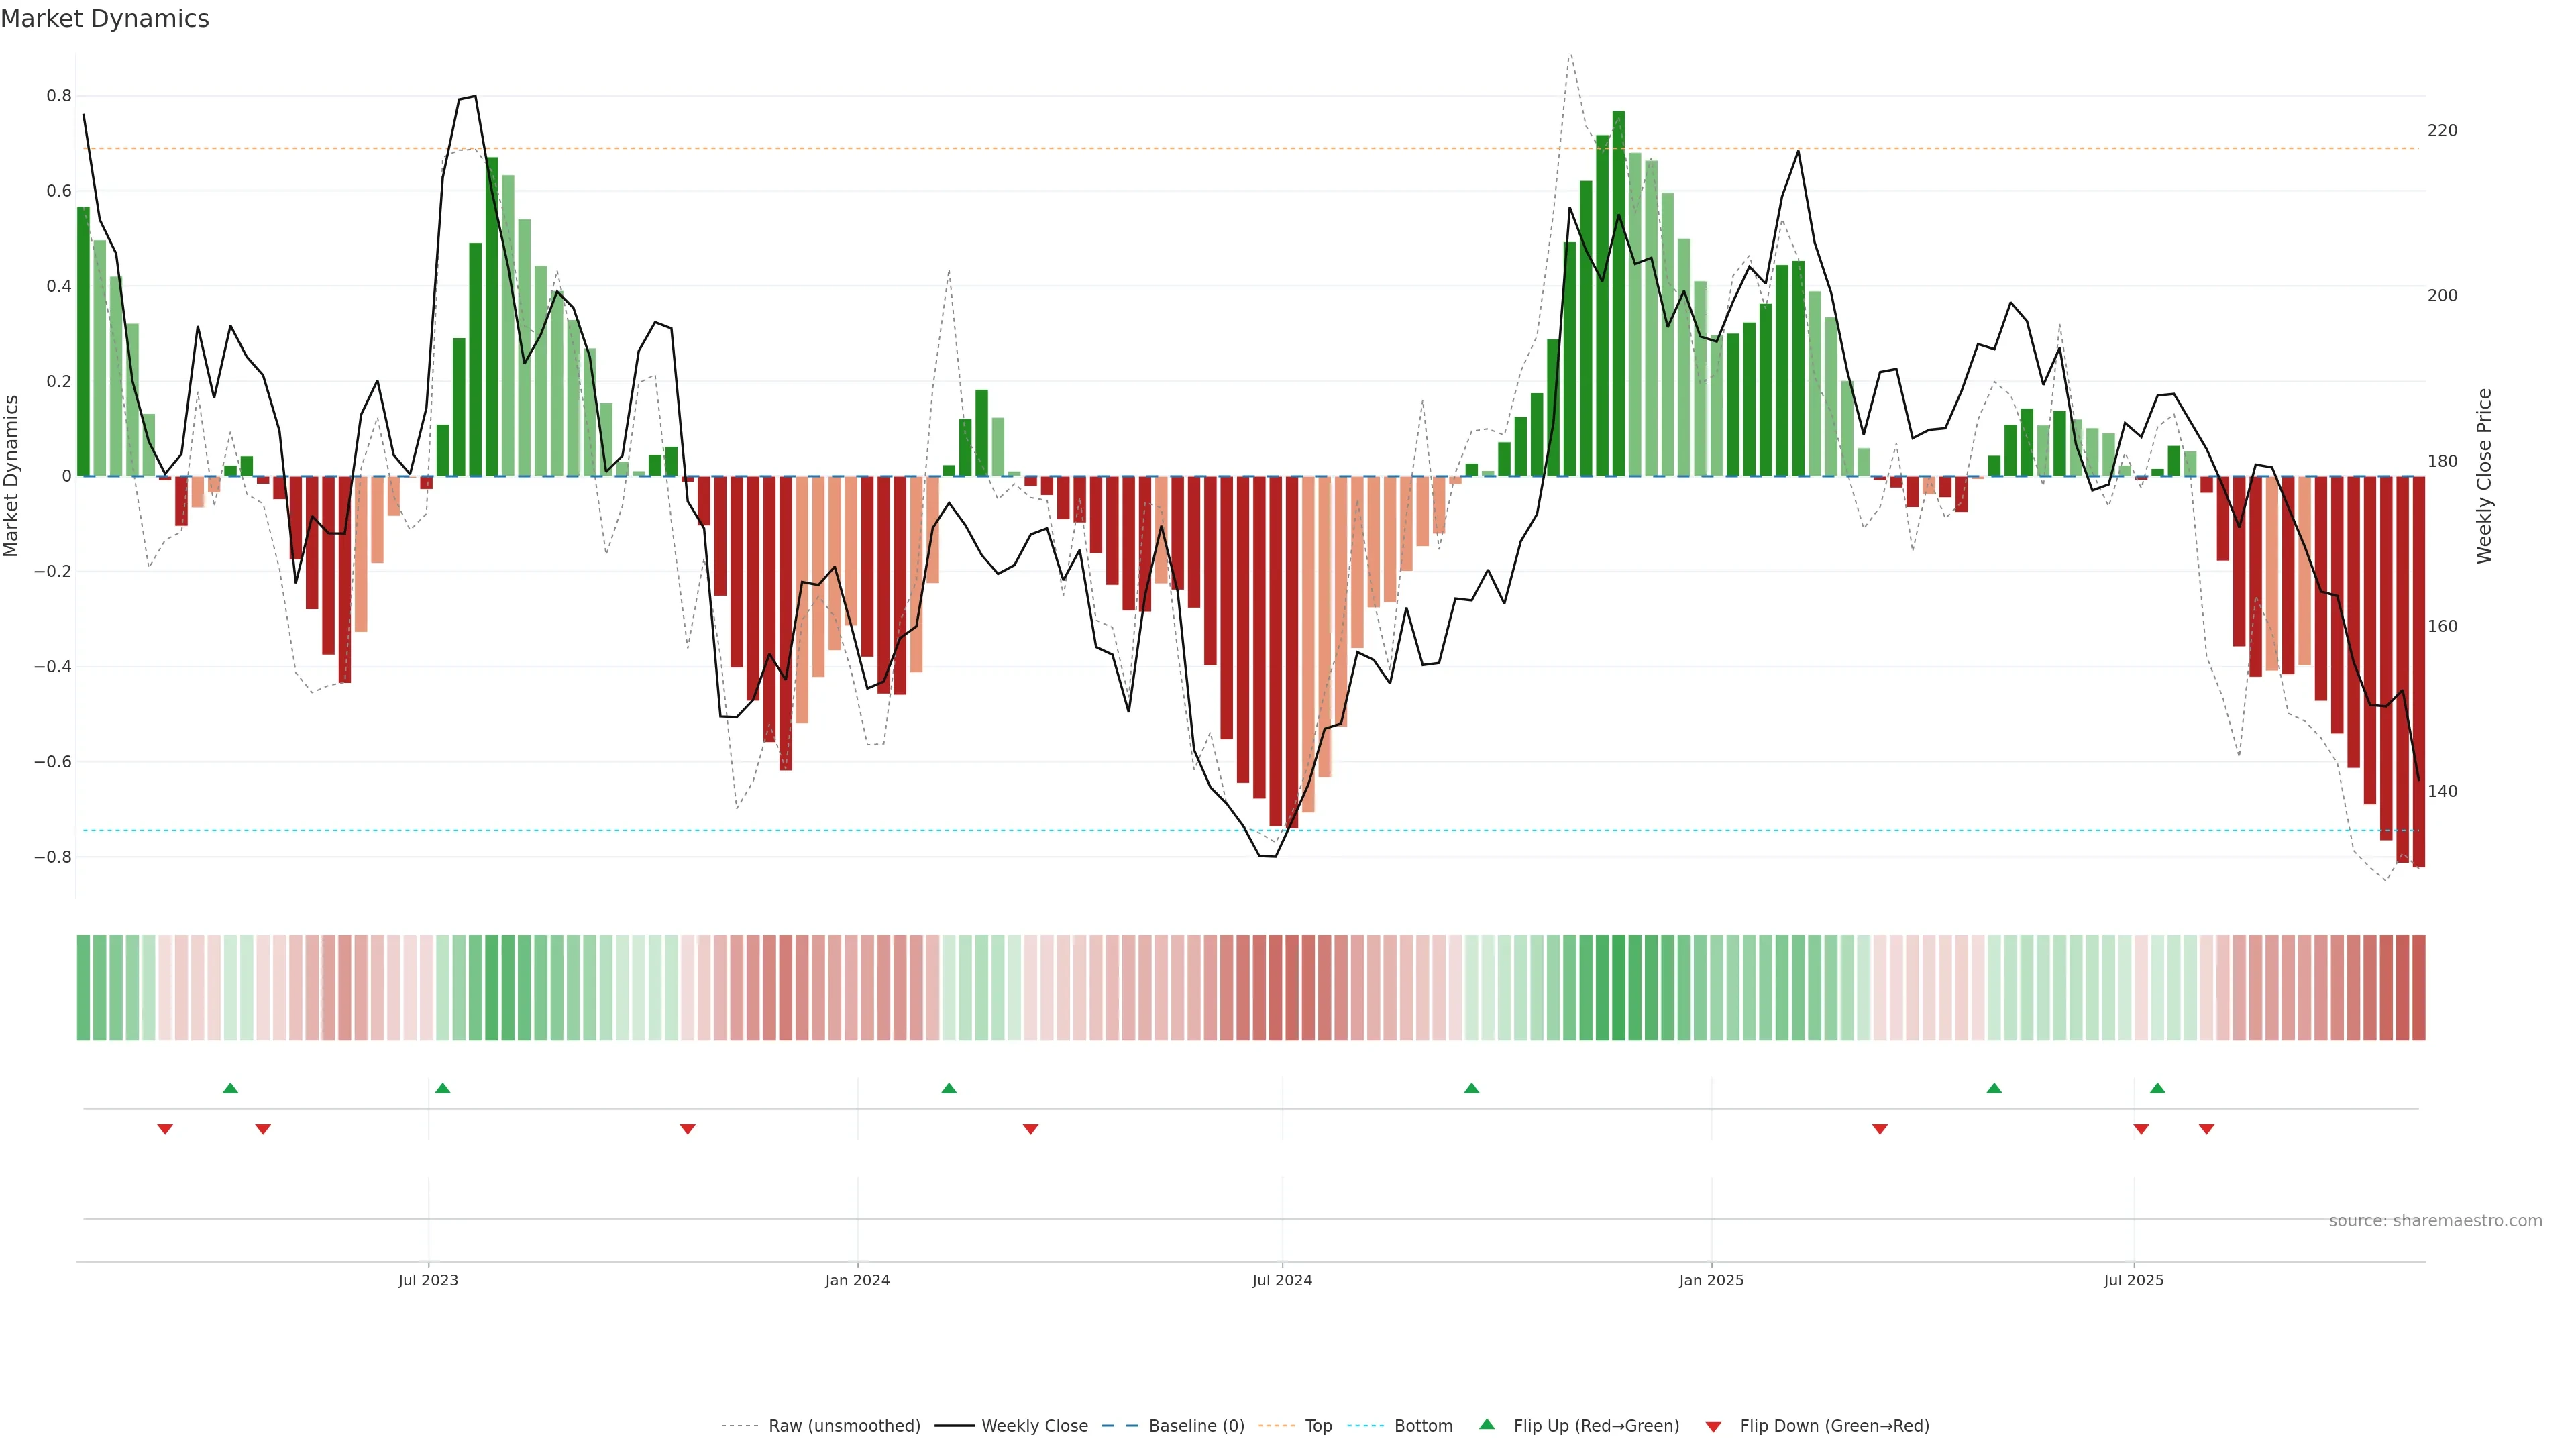
Task: Click the last green flip-up triangle marker
Action: coord(2157,1088)
